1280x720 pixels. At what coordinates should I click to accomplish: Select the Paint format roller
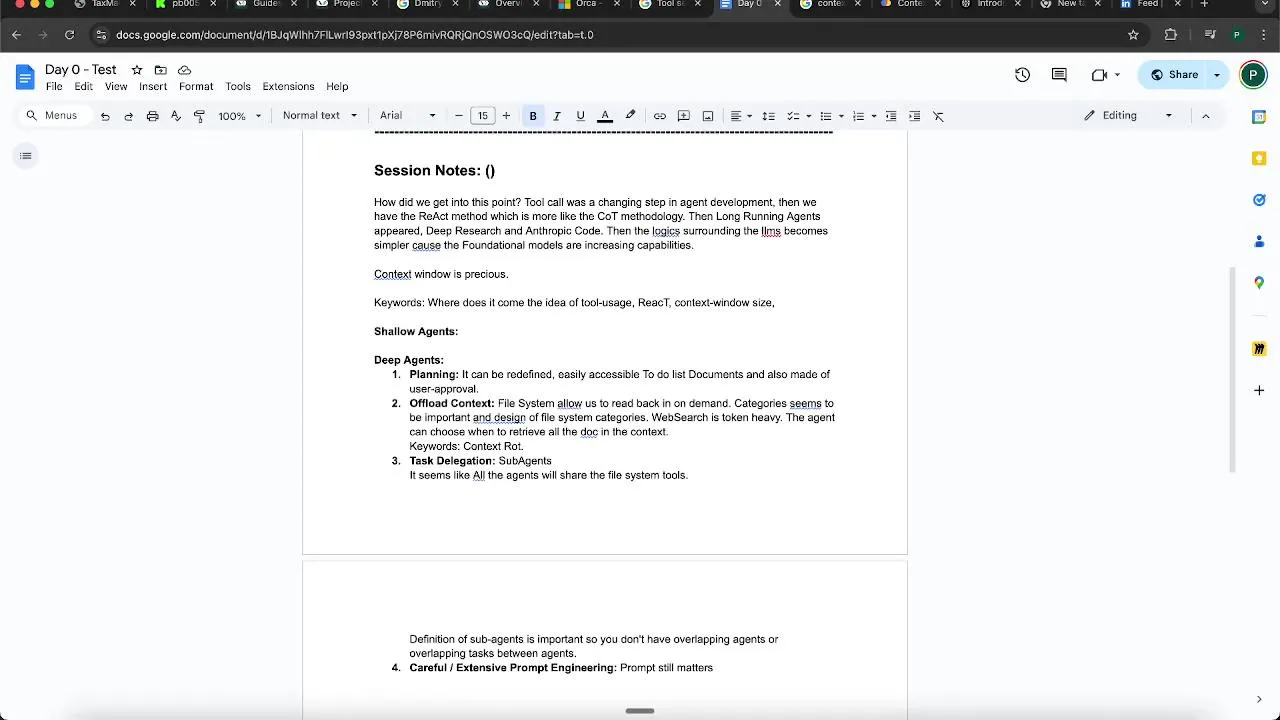[x=199, y=116]
